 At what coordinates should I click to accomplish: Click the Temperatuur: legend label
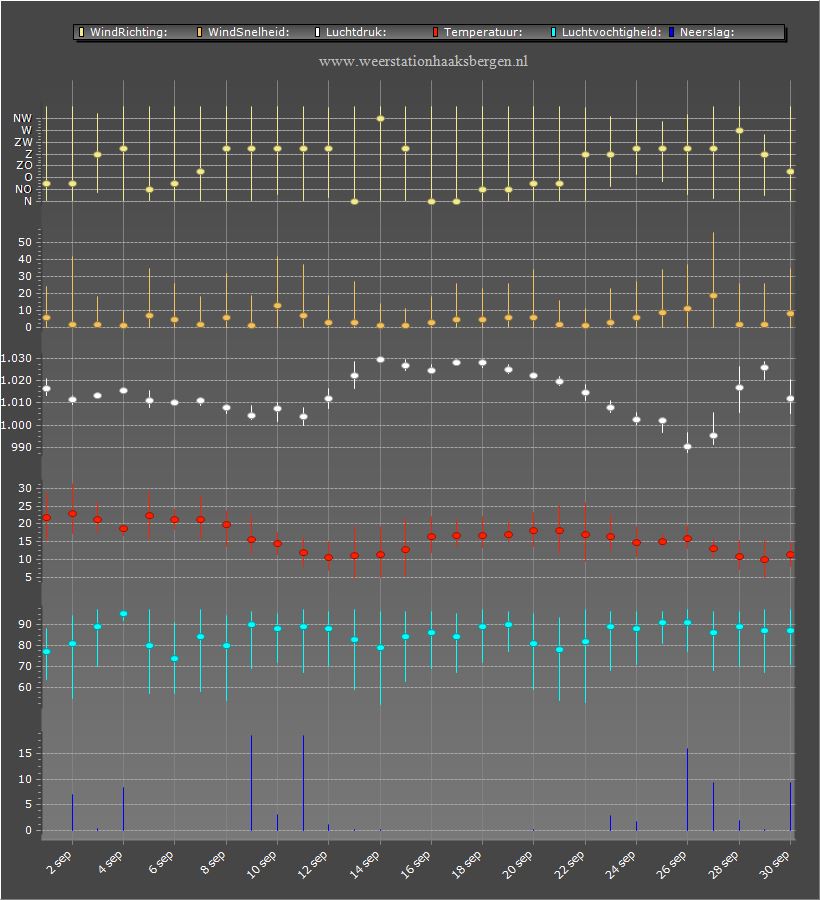click(x=483, y=32)
